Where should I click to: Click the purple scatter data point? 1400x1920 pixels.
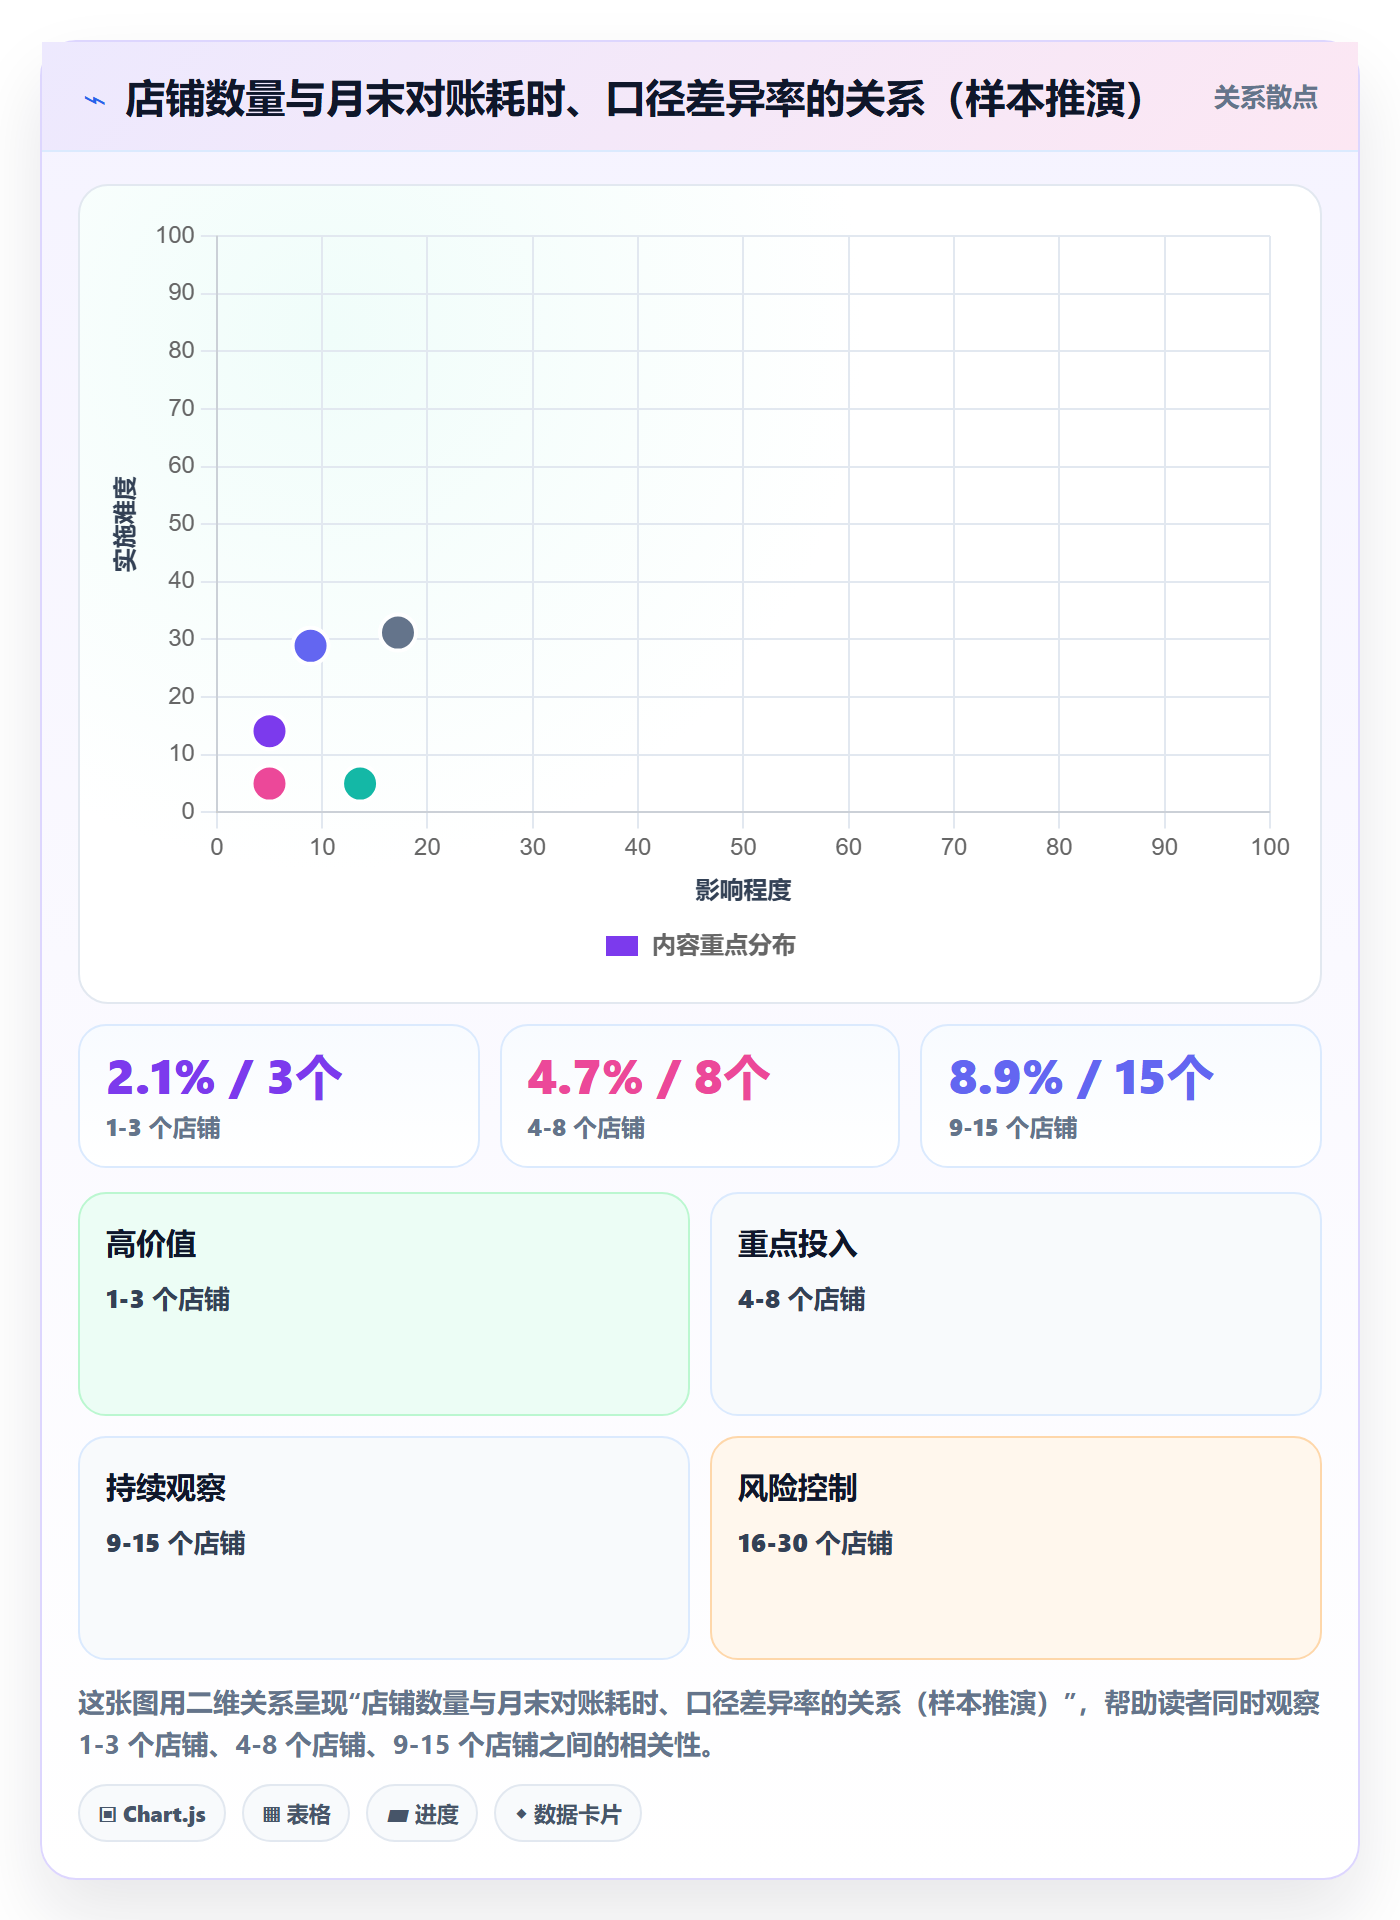coord(269,731)
